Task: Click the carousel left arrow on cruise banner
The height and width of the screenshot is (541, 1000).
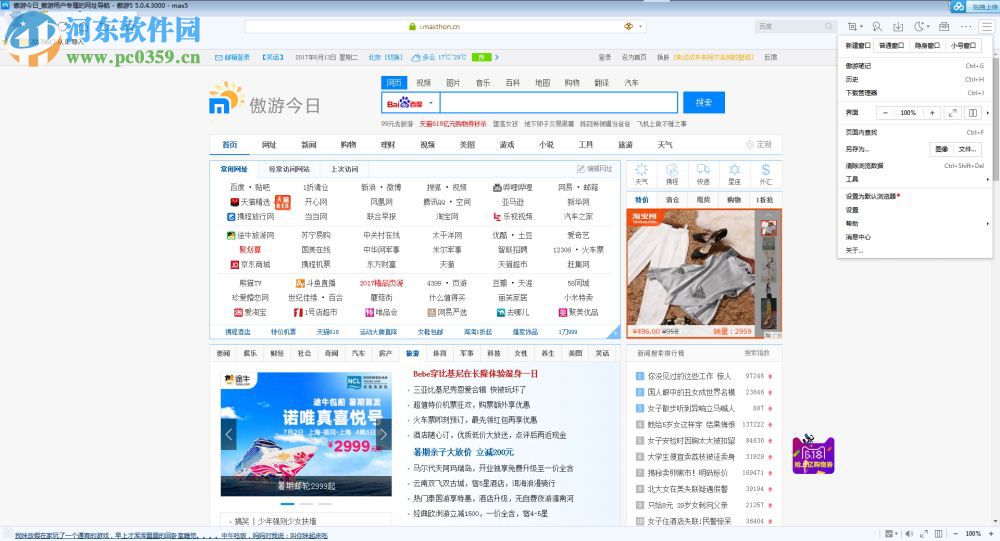Action: click(228, 434)
